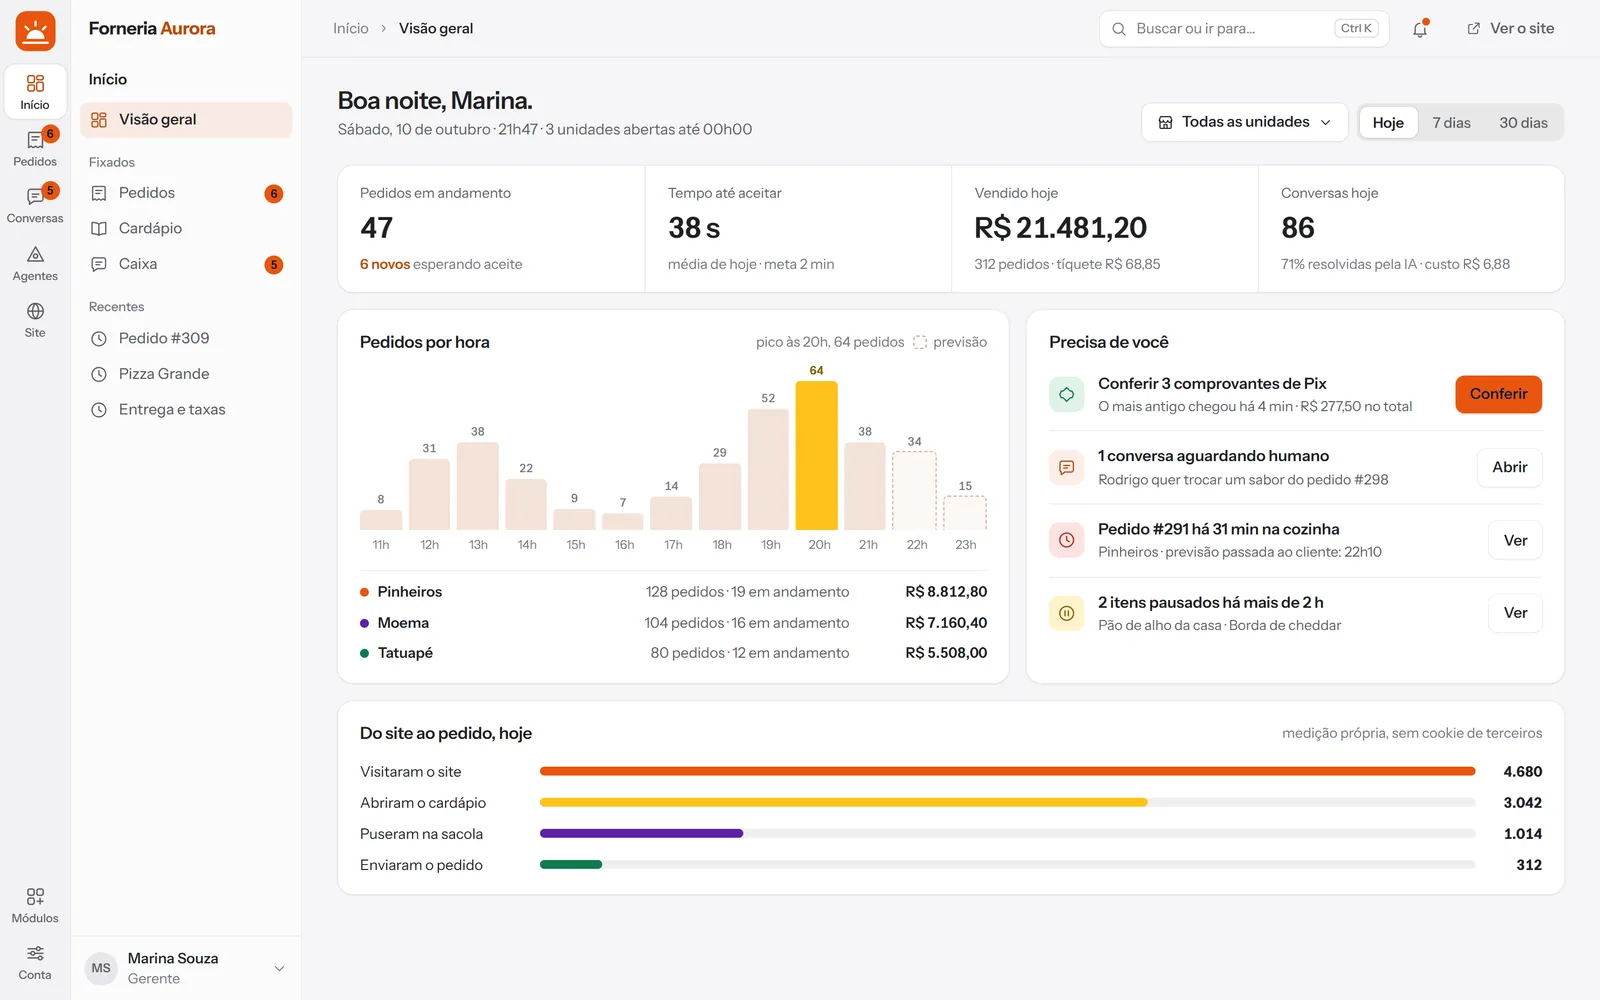
Task: Click the pause icon beside itens pausados
Action: (1067, 613)
